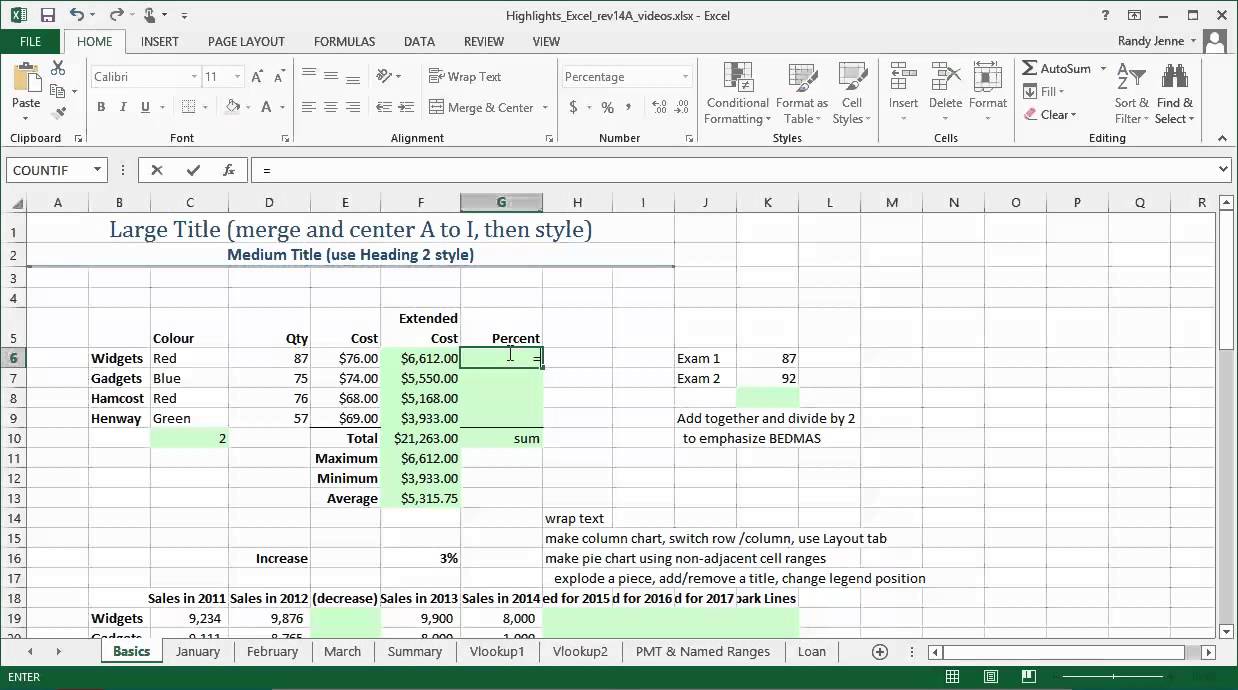1238x690 pixels.
Task: Switch to the Vlookup1 sheet tab
Action: pos(497,651)
